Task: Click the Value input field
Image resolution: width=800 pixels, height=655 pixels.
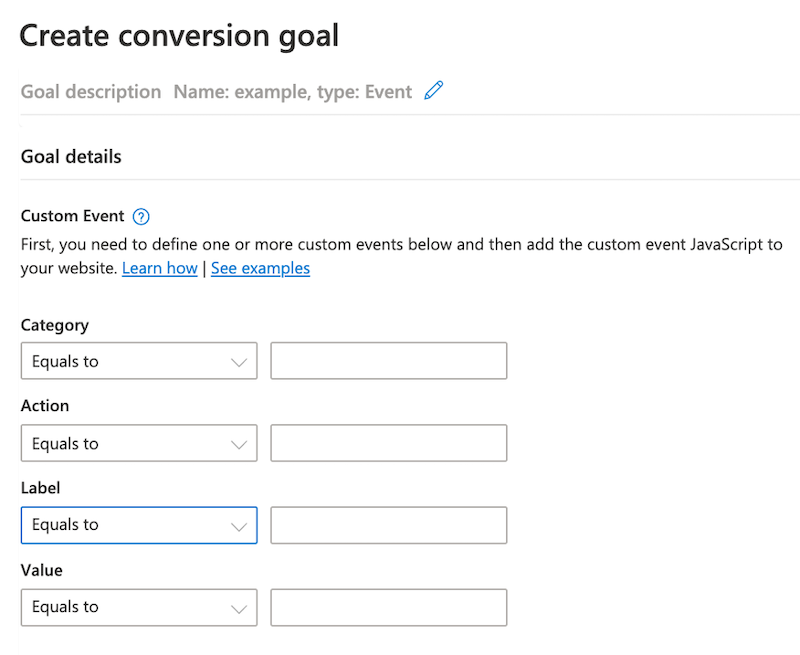Action: [388, 607]
